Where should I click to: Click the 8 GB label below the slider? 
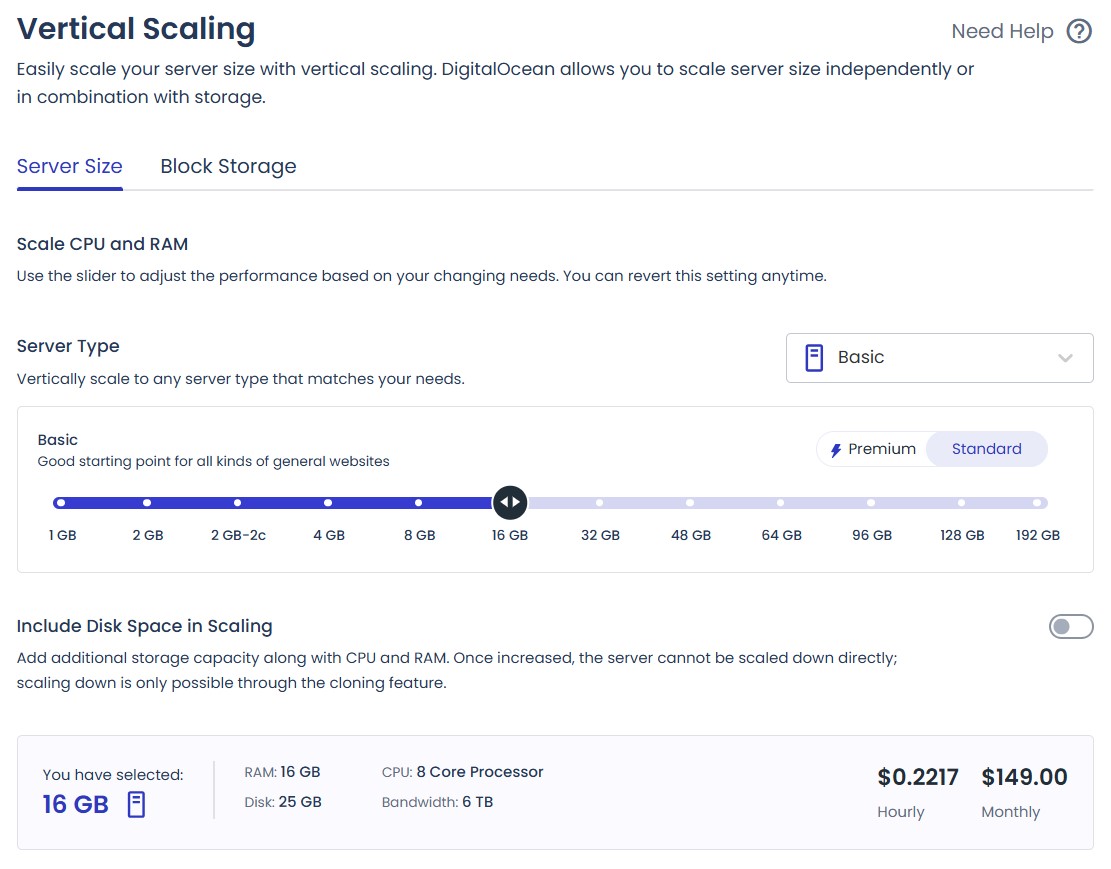point(419,535)
